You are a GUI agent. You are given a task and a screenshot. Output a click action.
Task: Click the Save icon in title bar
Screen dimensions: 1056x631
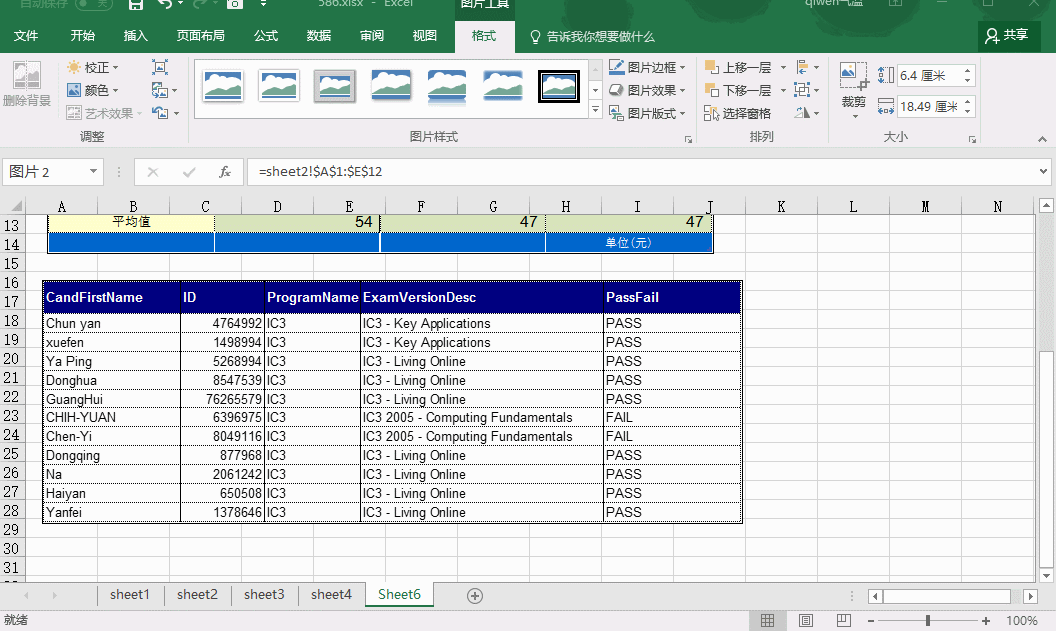[137, 5]
